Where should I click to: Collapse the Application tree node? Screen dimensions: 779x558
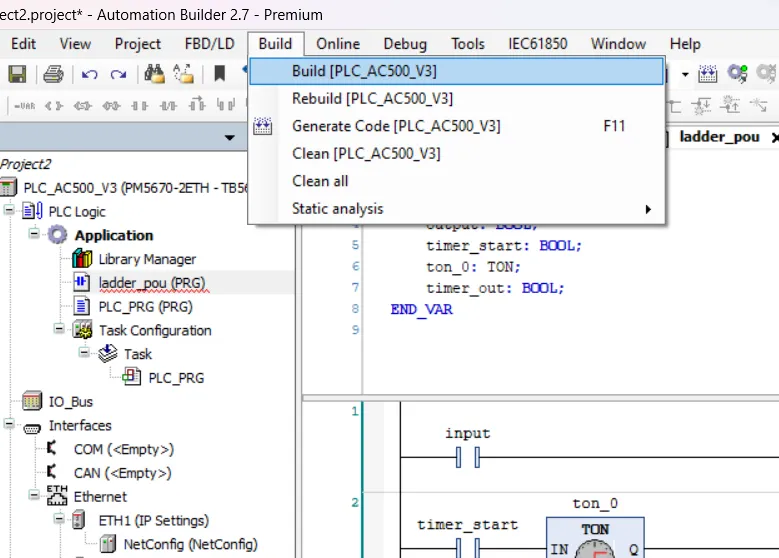pyautogui.click(x=34, y=233)
